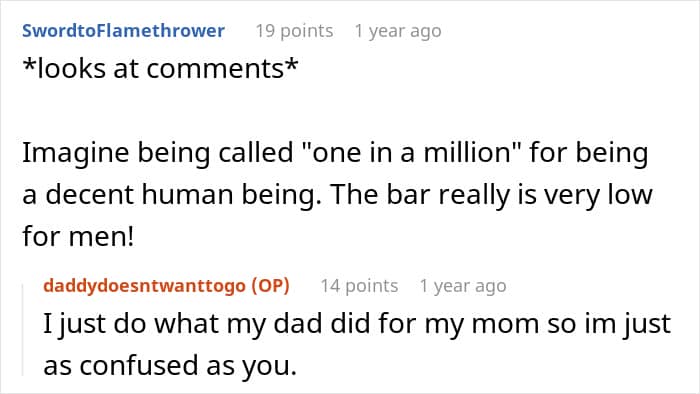The height and width of the screenshot is (394, 700).
Task: Collapse the reply using the vertical thread line
Action: 23,330
